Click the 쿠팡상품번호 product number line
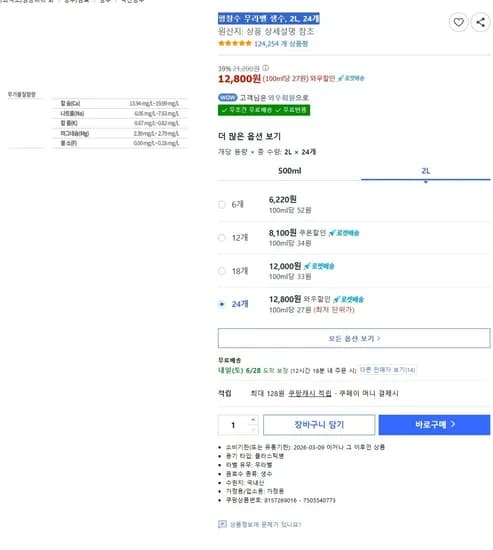The height and width of the screenshot is (550, 493). point(280,500)
